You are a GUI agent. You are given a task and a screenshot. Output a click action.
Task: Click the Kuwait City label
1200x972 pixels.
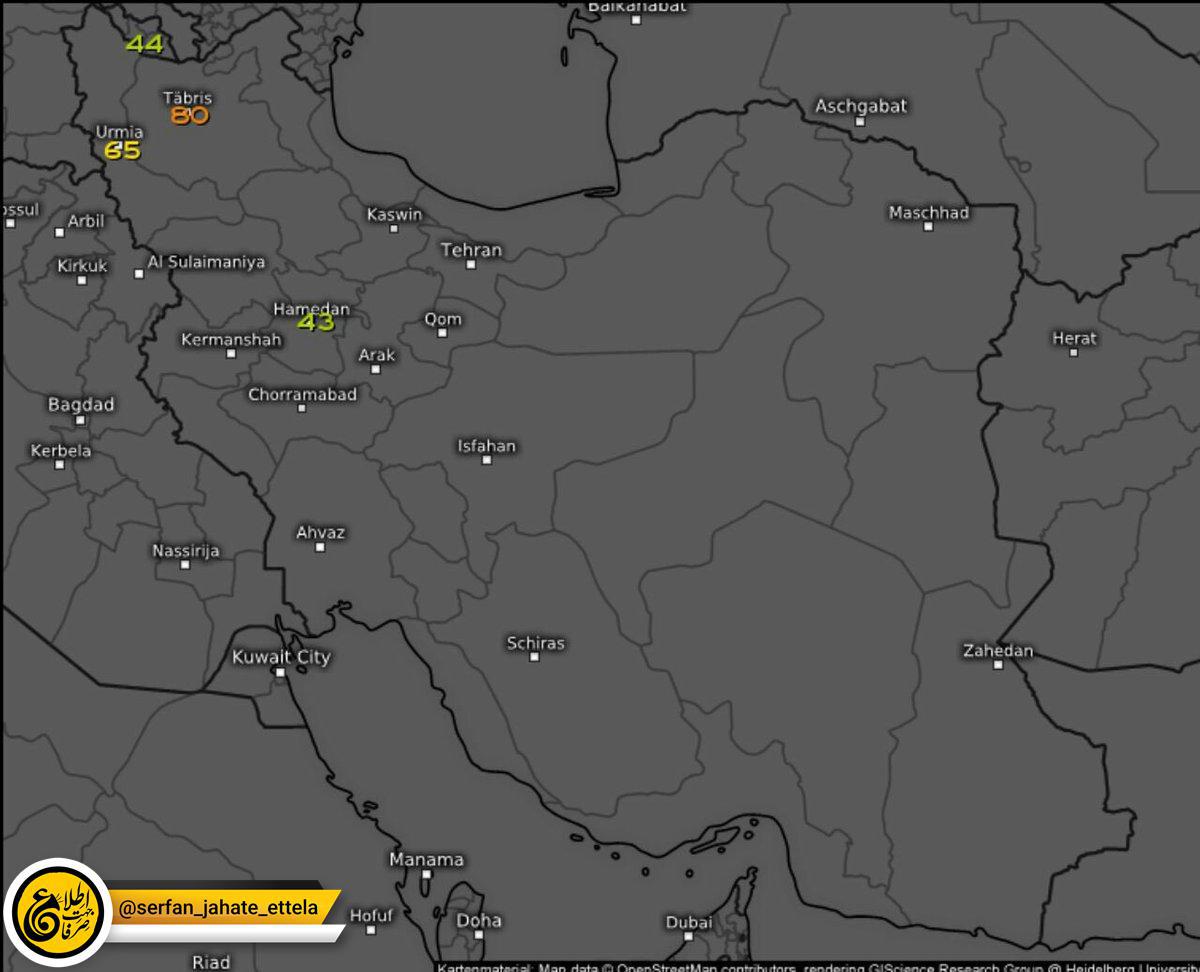click(x=281, y=657)
